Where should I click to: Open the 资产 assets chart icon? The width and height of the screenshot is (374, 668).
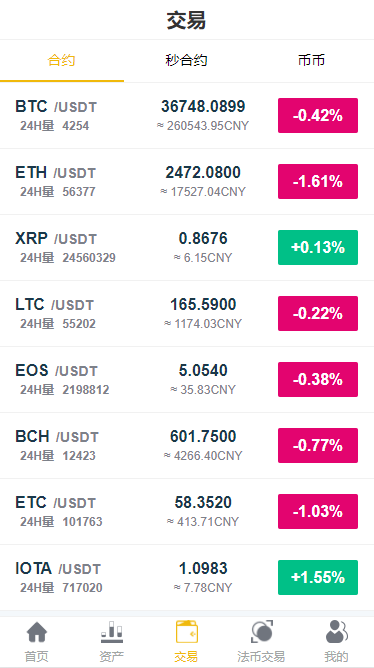(112, 632)
